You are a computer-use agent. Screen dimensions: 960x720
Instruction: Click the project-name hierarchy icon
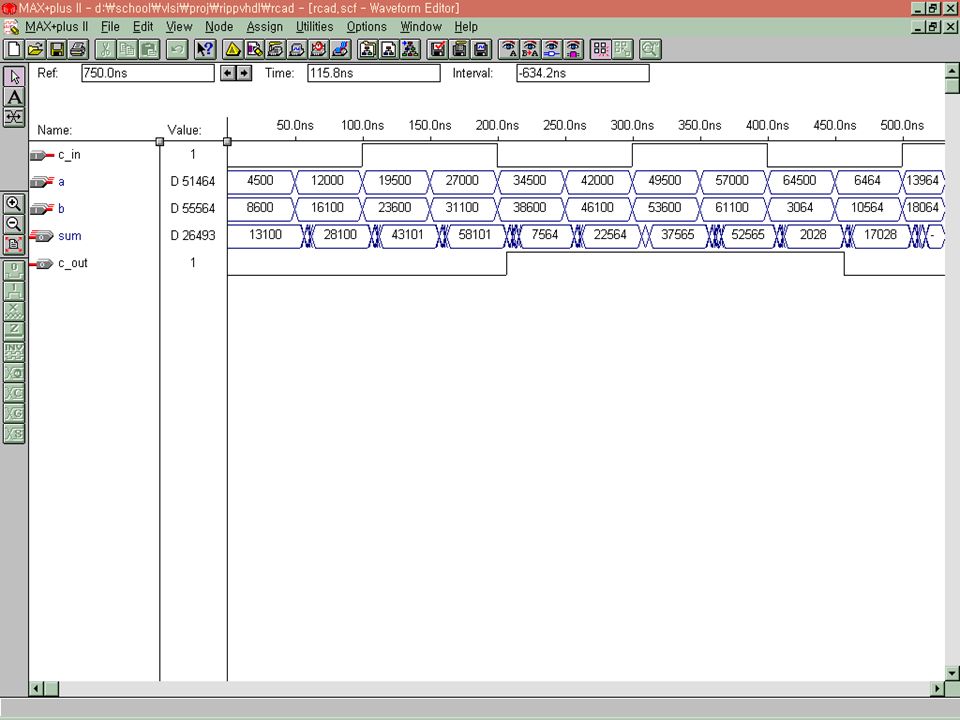[367, 49]
